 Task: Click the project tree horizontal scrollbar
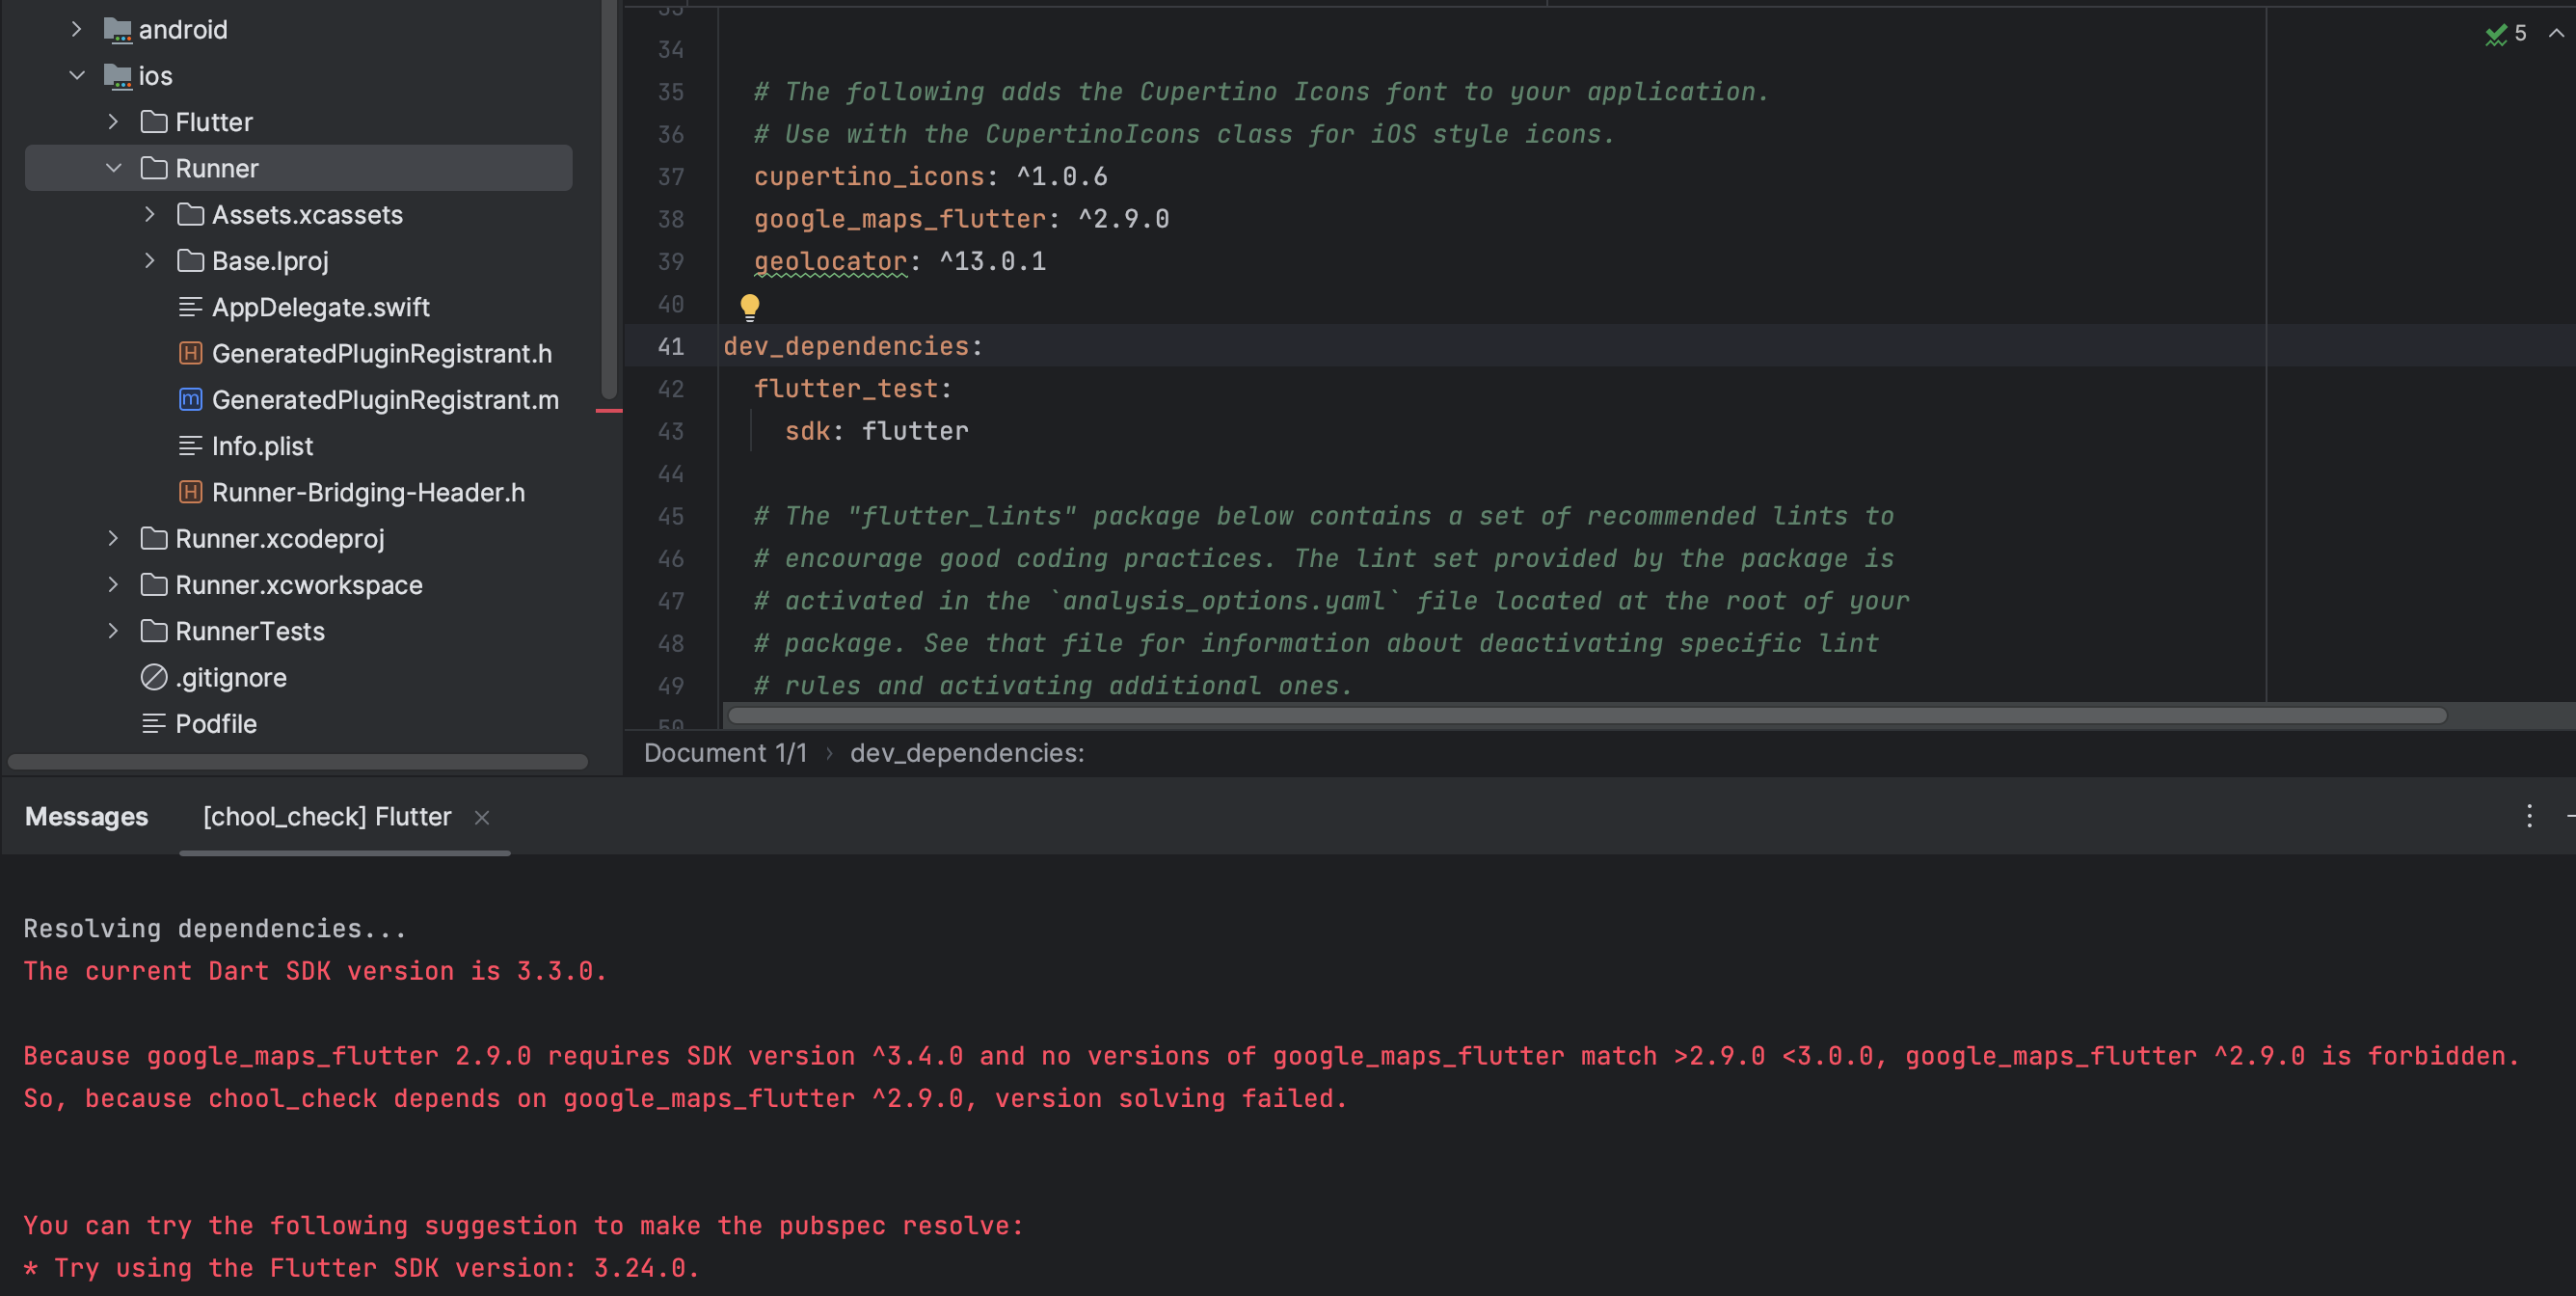coord(298,762)
